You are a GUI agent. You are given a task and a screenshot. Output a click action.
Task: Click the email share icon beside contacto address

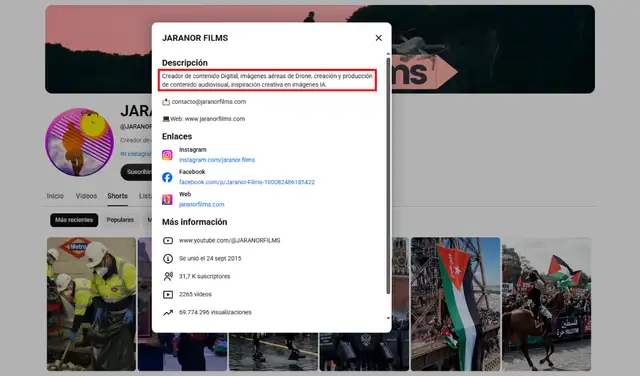(166, 102)
